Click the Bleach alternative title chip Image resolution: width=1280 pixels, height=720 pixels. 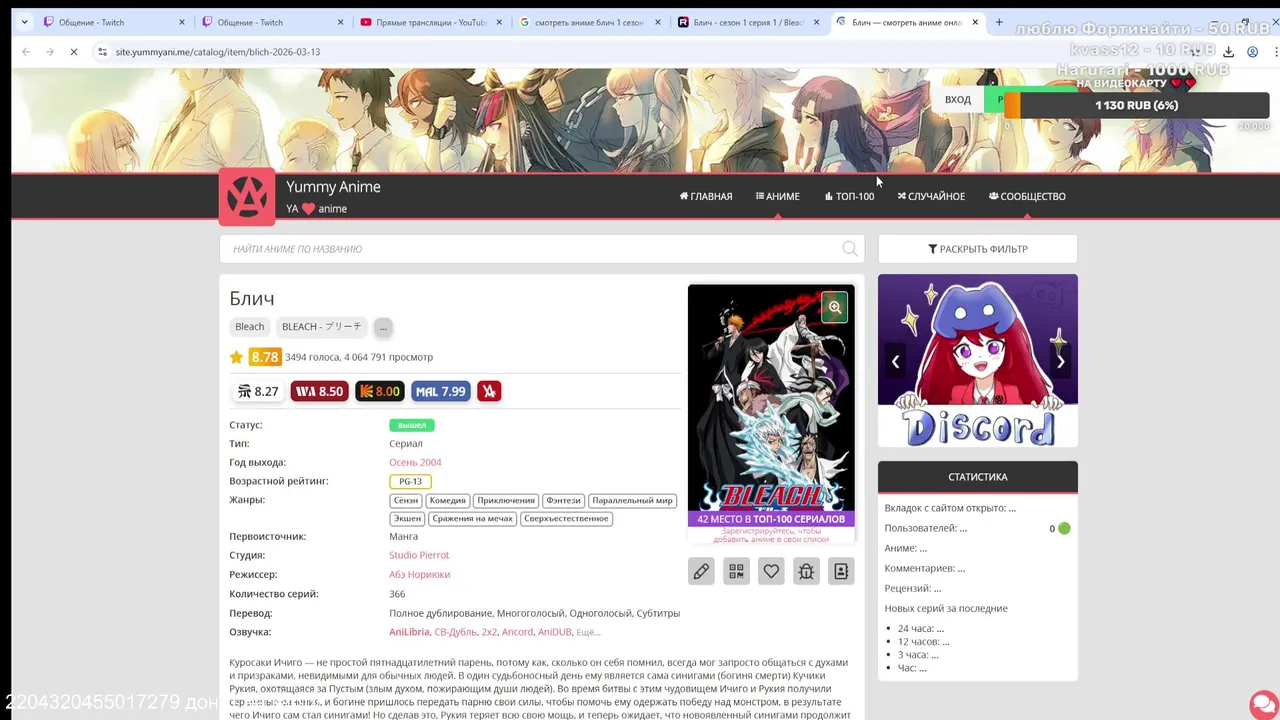tap(250, 327)
